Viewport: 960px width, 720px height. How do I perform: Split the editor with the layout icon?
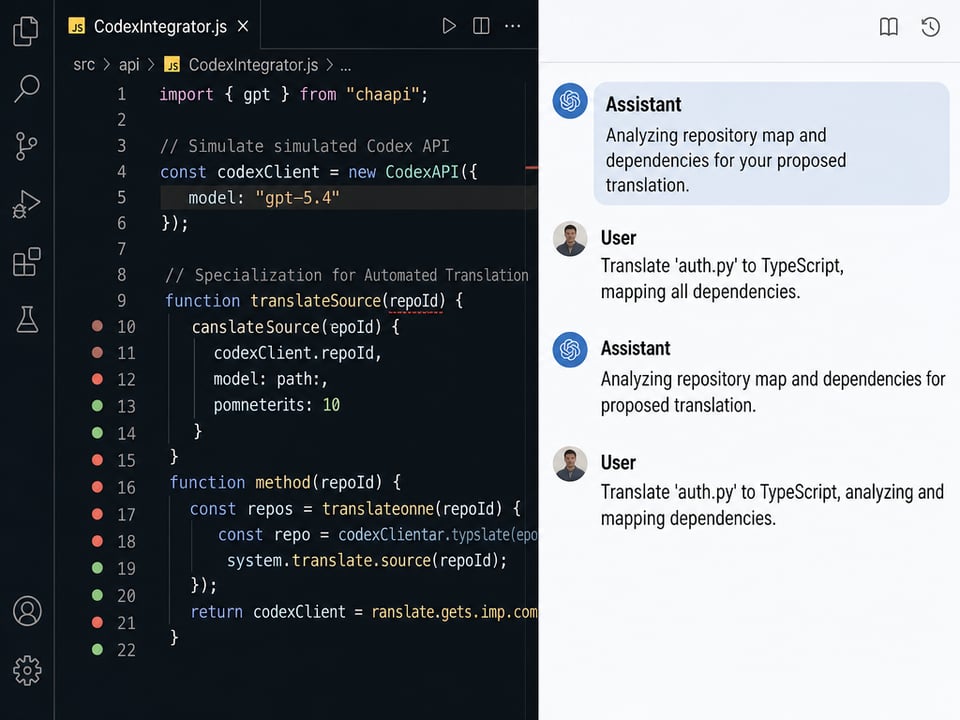(481, 26)
